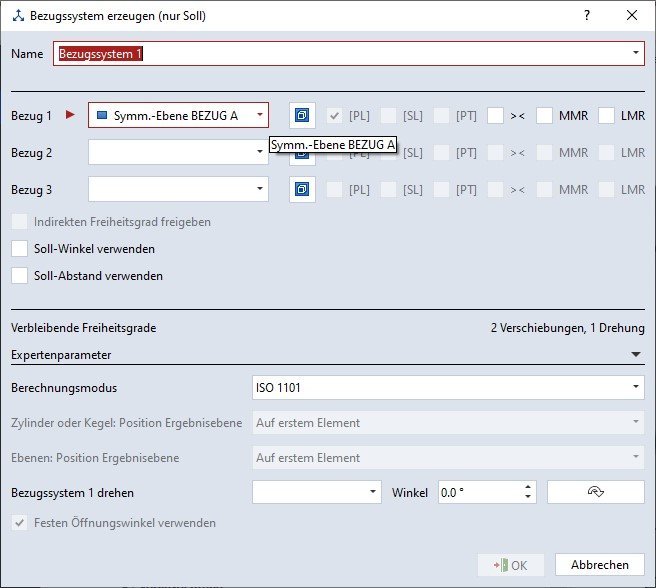
Task: Close the Bezugssystem erzeugen dialog
Action: pos(632,16)
